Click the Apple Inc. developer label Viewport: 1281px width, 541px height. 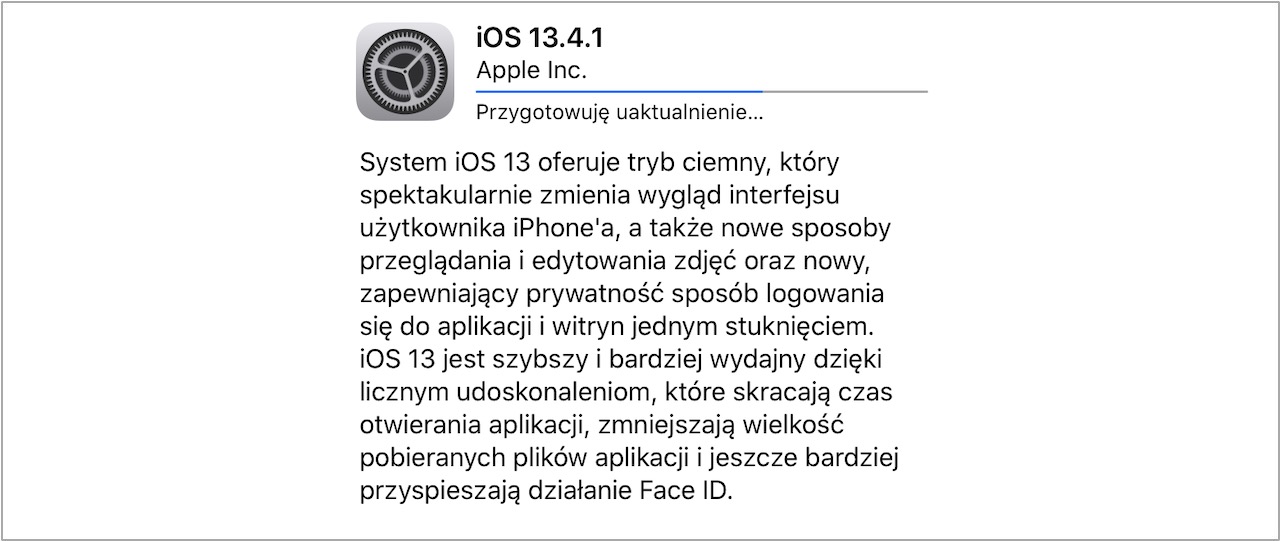tap(531, 71)
